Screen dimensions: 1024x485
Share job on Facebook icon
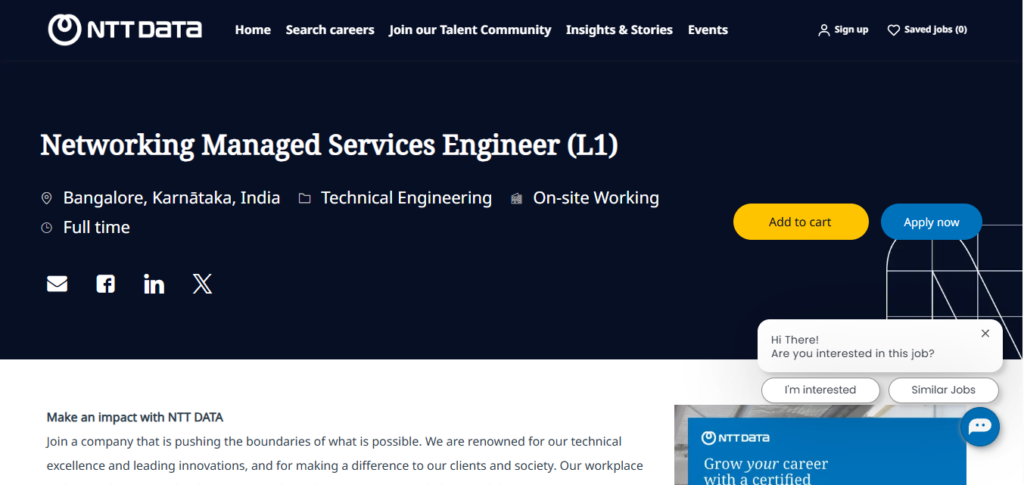point(105,284)
